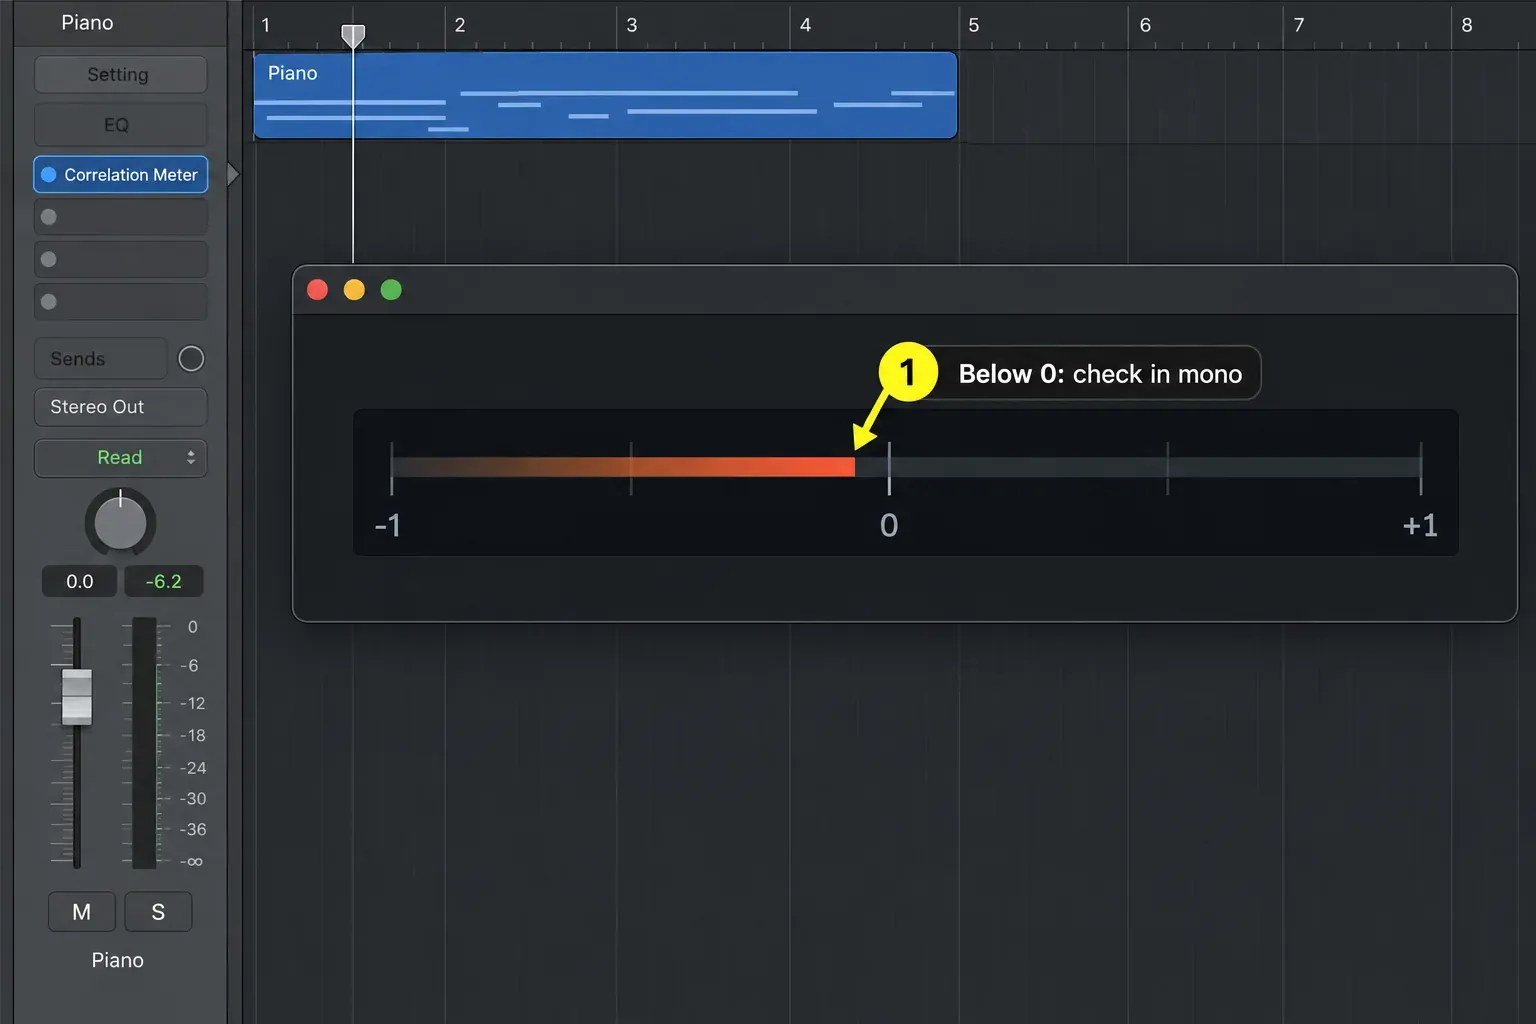Click the channel level meter
Image resolution: width=1536 pixels, height=1024 pixels.
point(145,742)
